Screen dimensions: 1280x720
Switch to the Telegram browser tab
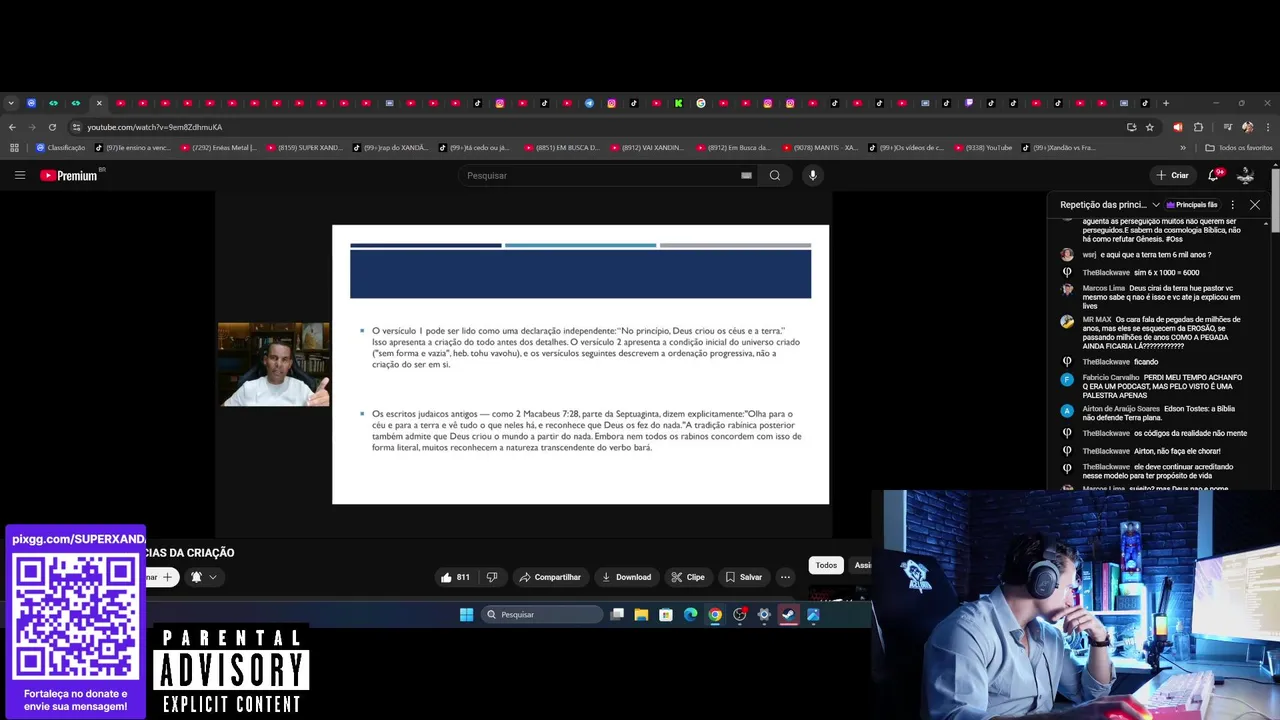(x=589, y=103)
